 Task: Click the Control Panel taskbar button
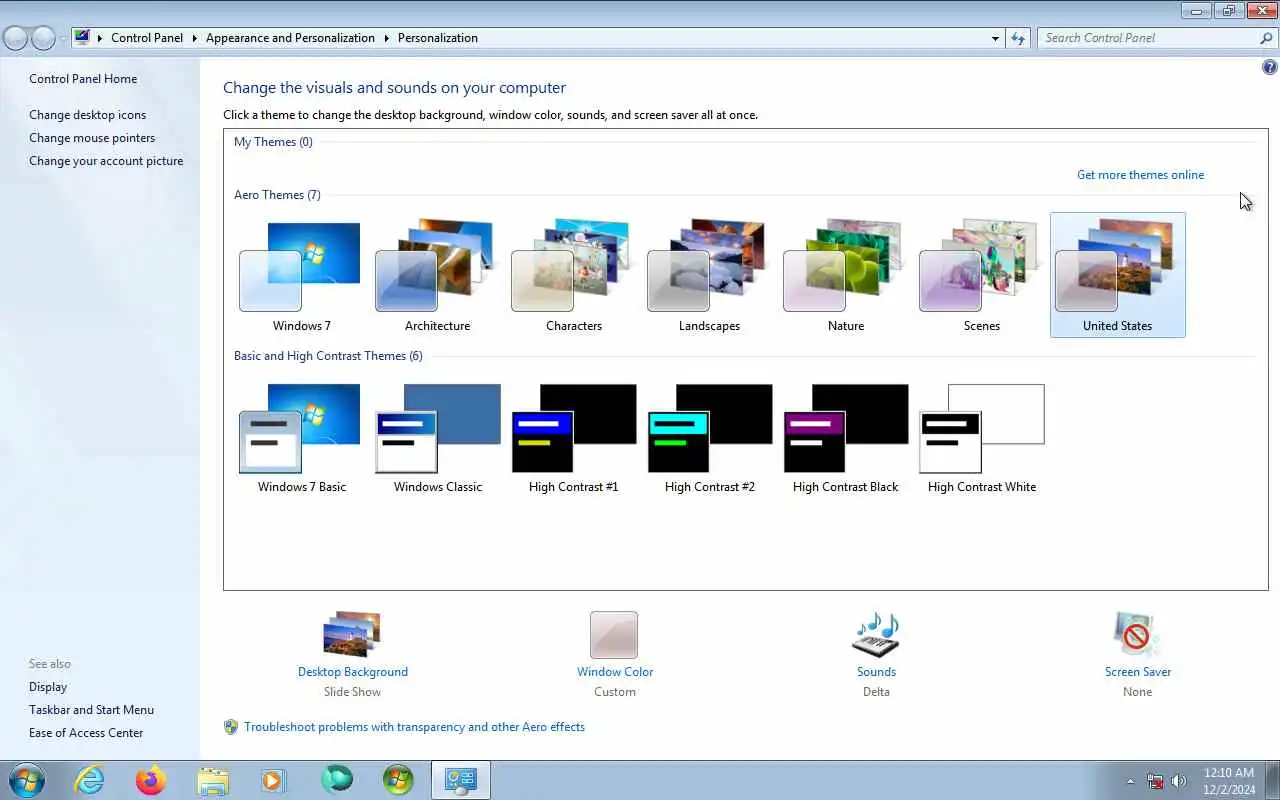tap(460, 780)
